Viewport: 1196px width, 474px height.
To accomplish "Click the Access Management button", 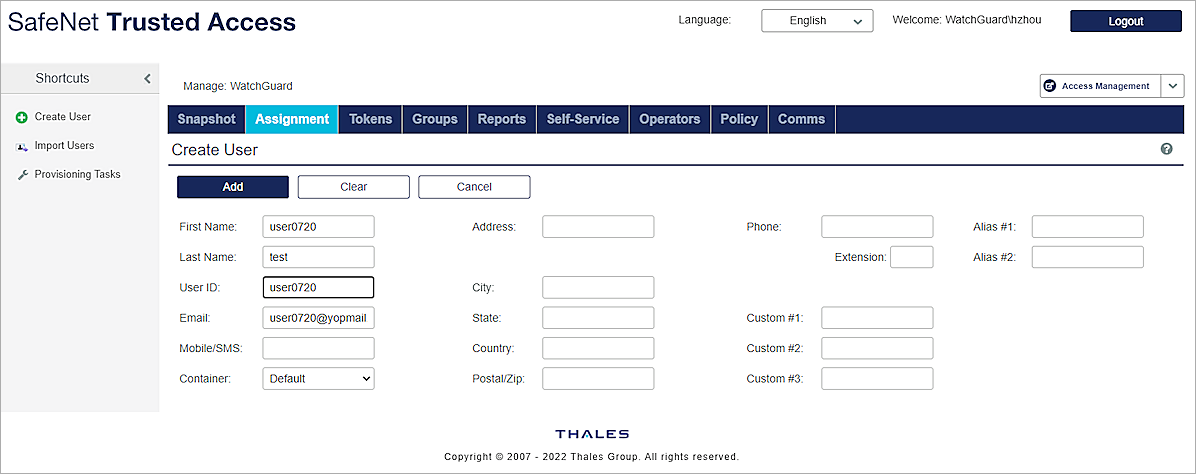I will (1100, 86).
